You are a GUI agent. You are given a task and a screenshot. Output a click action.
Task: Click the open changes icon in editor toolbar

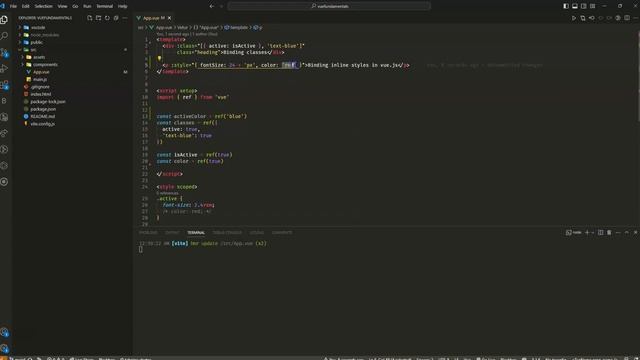tap(583, 18)
